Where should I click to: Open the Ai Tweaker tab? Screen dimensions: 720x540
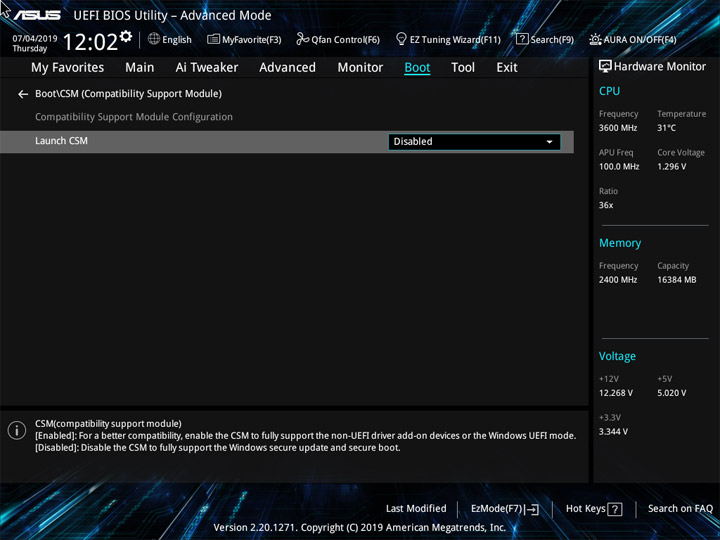coord(207,68)
